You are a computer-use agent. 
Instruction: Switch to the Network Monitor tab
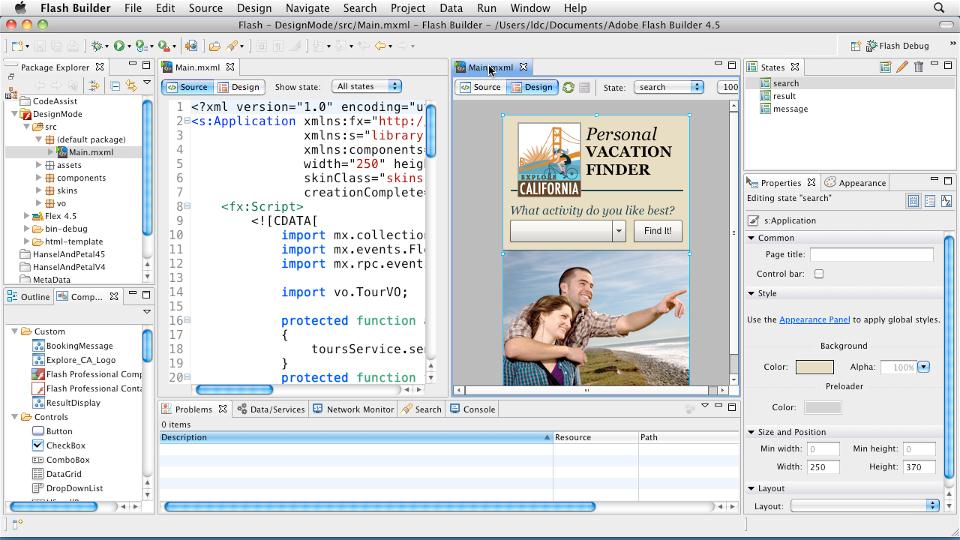[353, 409]
